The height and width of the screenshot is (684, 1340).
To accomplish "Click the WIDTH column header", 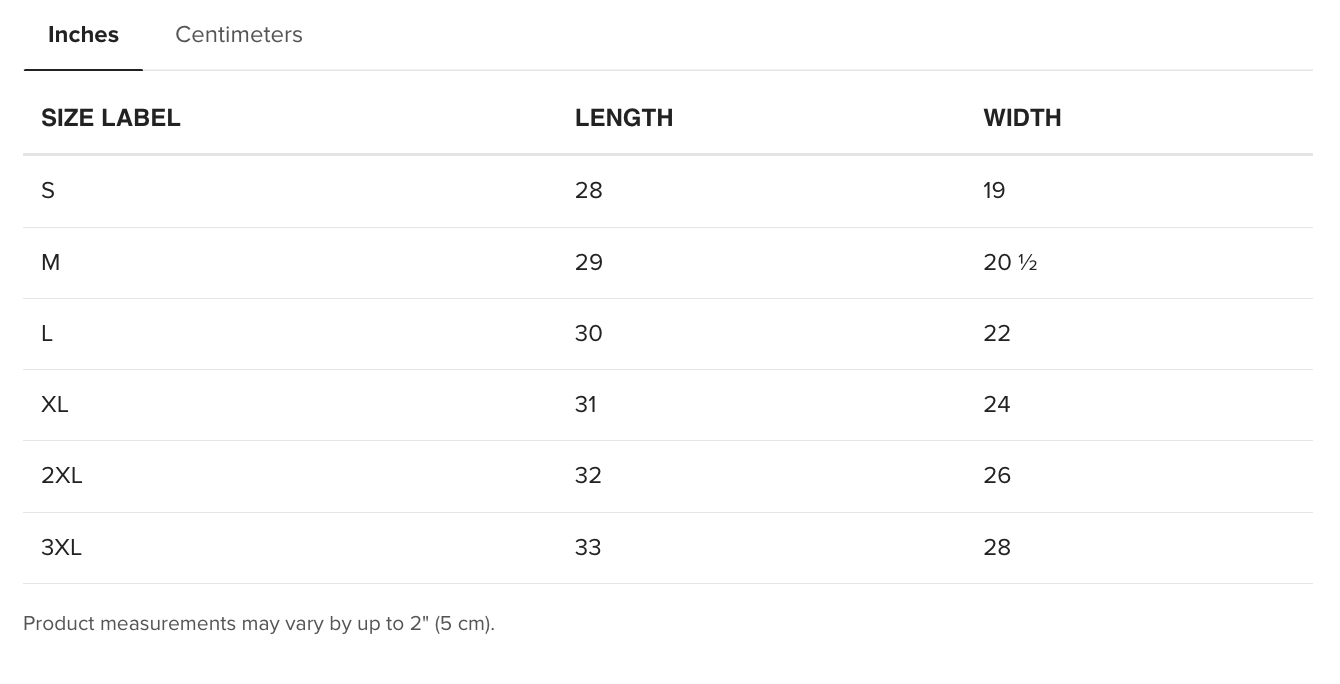I will pos(1022,118).
